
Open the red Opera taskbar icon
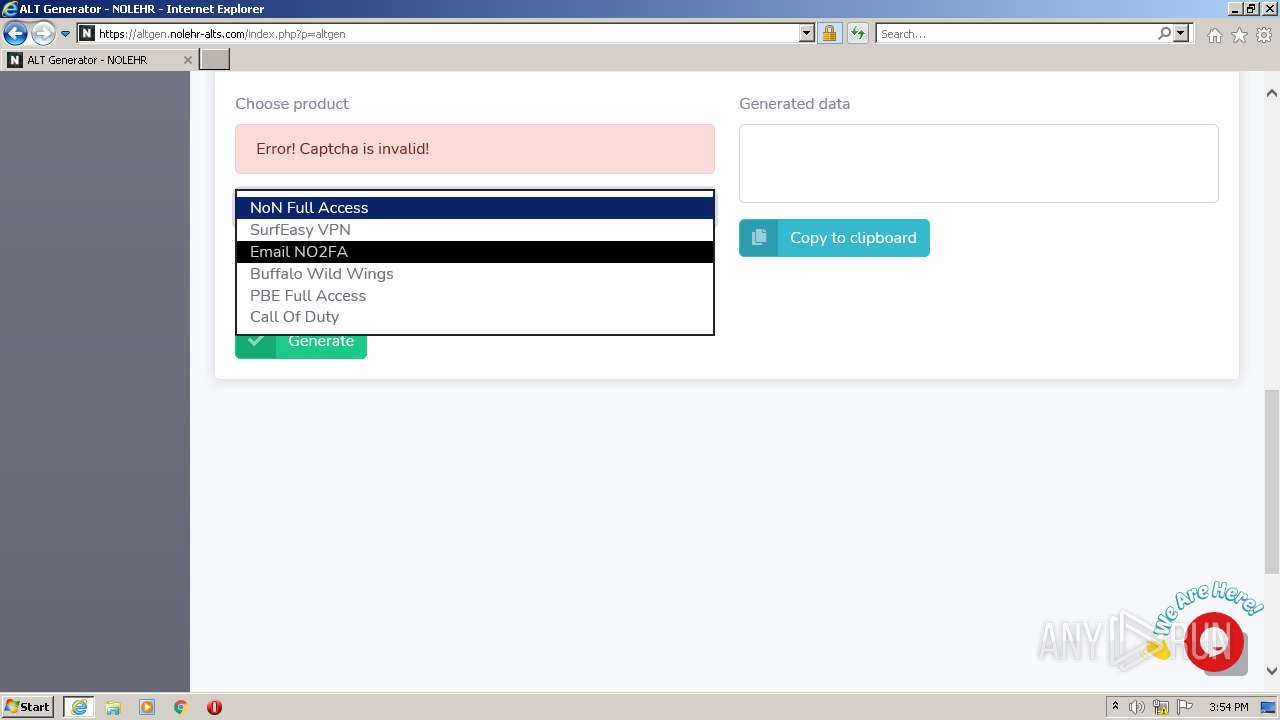(x=214, y=707)
